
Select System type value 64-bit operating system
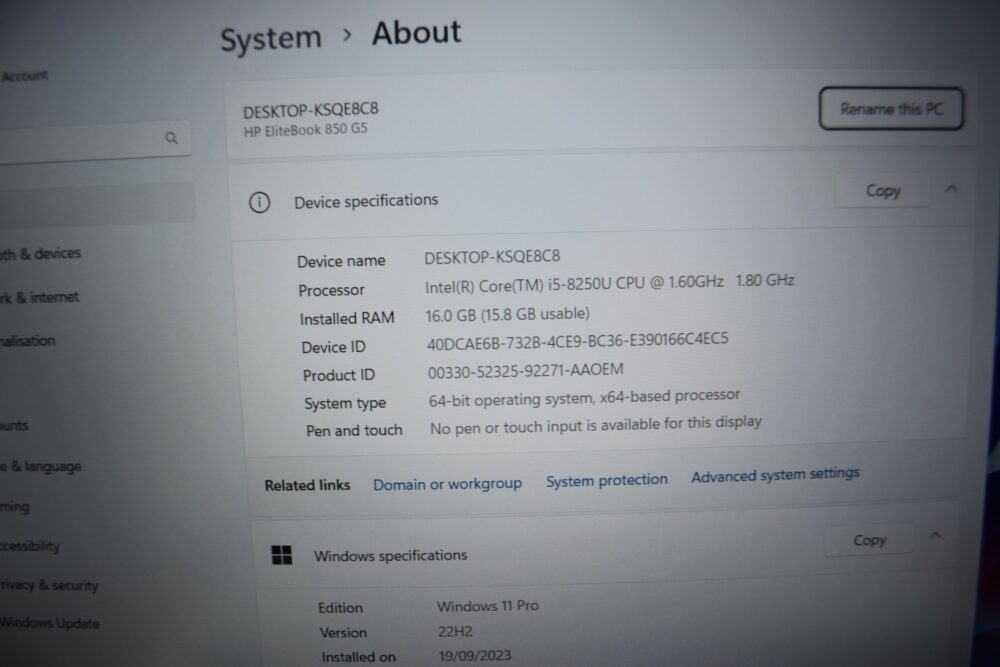(584, 398)
